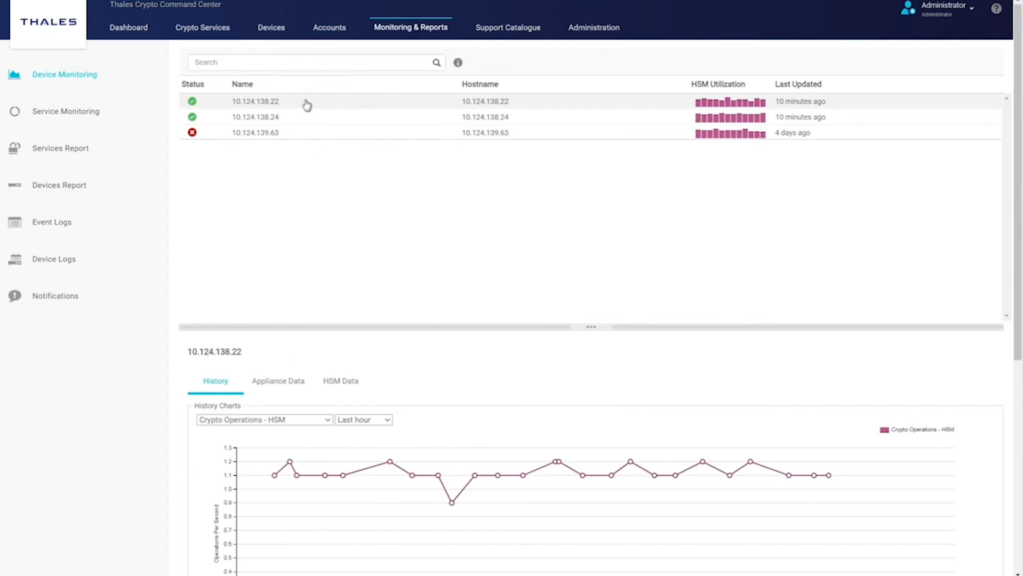Click the HSM Utilization bar for 10.124.138.22
This screenshot has height=576, width=1024.
pos(730,101)
